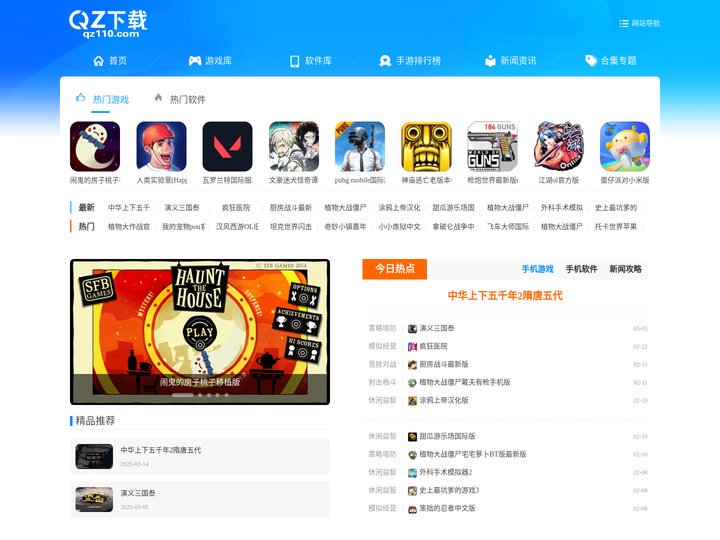
Task: Click the 今日热点 orange header button
Action: click(394, 269)
